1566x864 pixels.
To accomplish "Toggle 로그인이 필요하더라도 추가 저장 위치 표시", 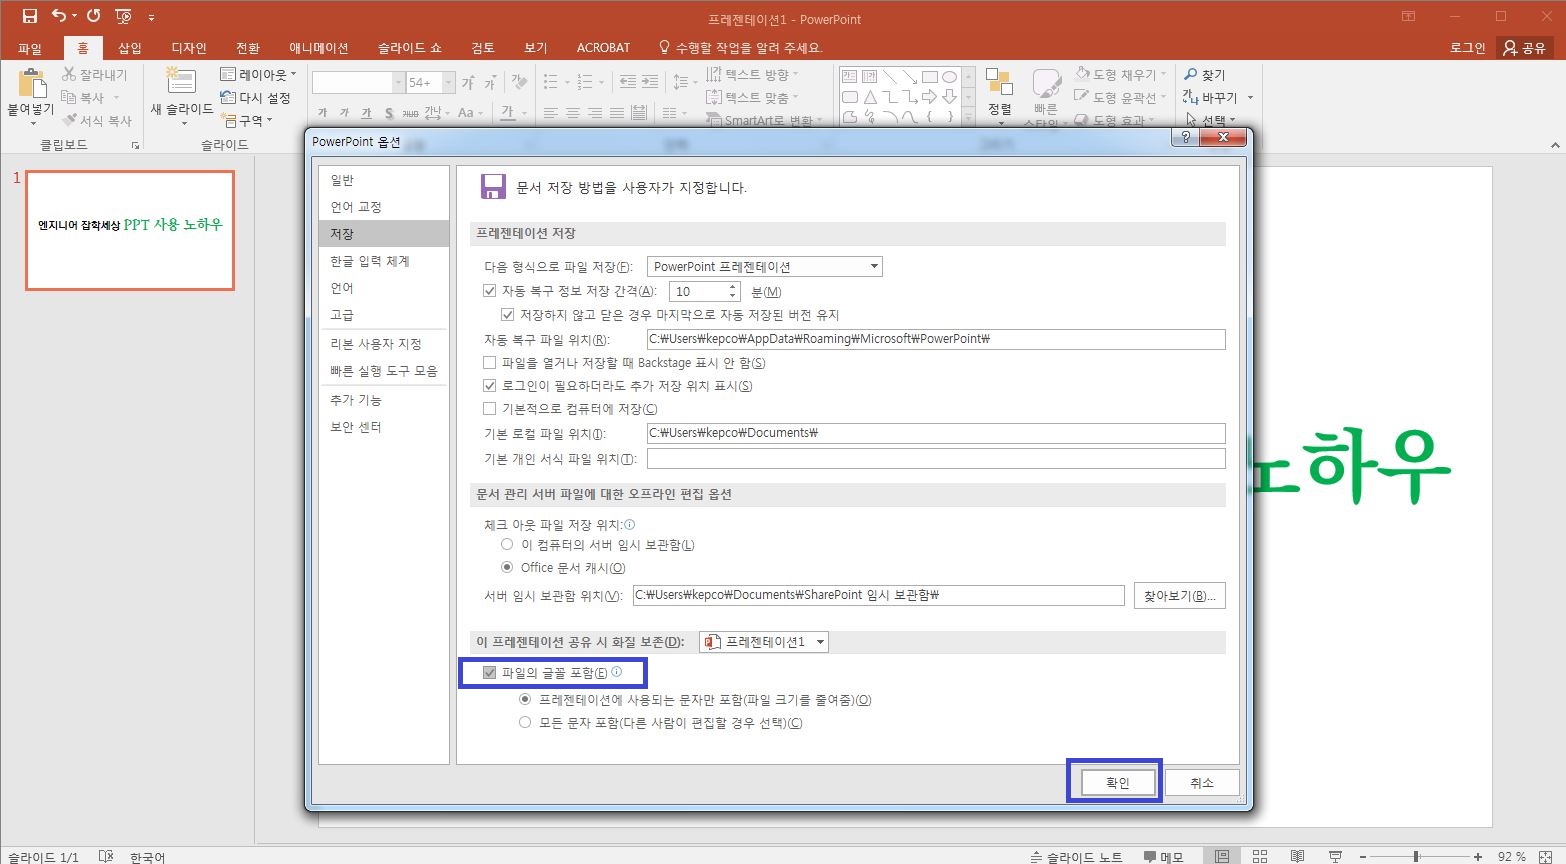I will pos(490,385).
